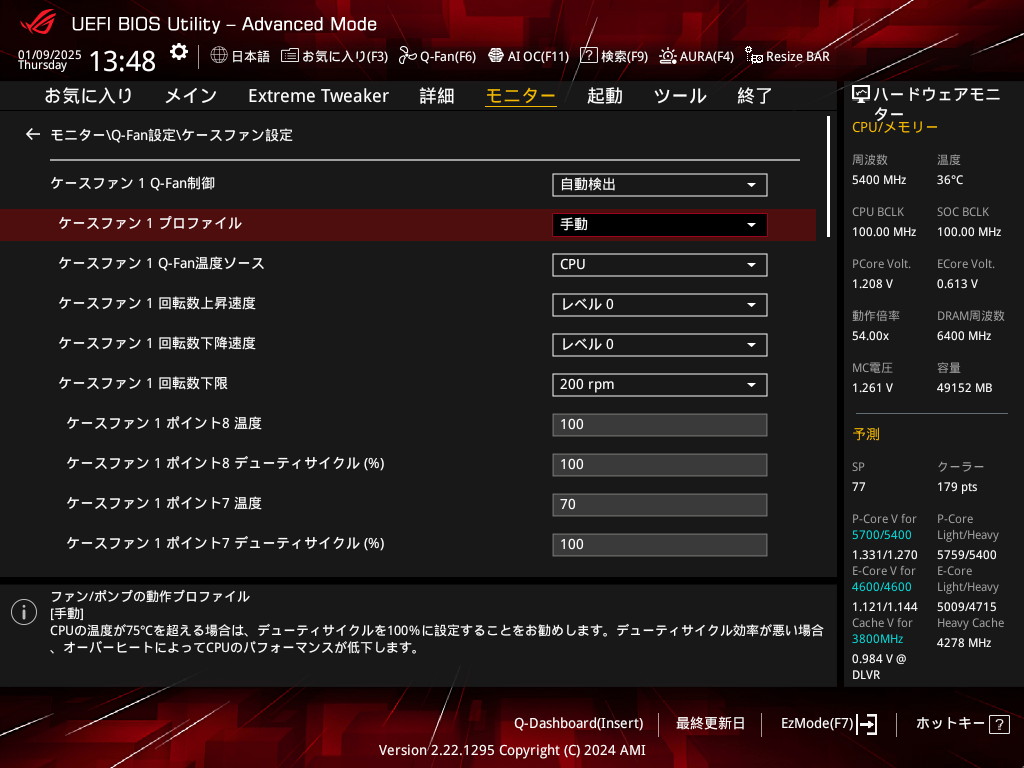Click the EzMode exit arrow icon
The width and height of the screenshot is (1024, 768).
[x=868, y=724]
